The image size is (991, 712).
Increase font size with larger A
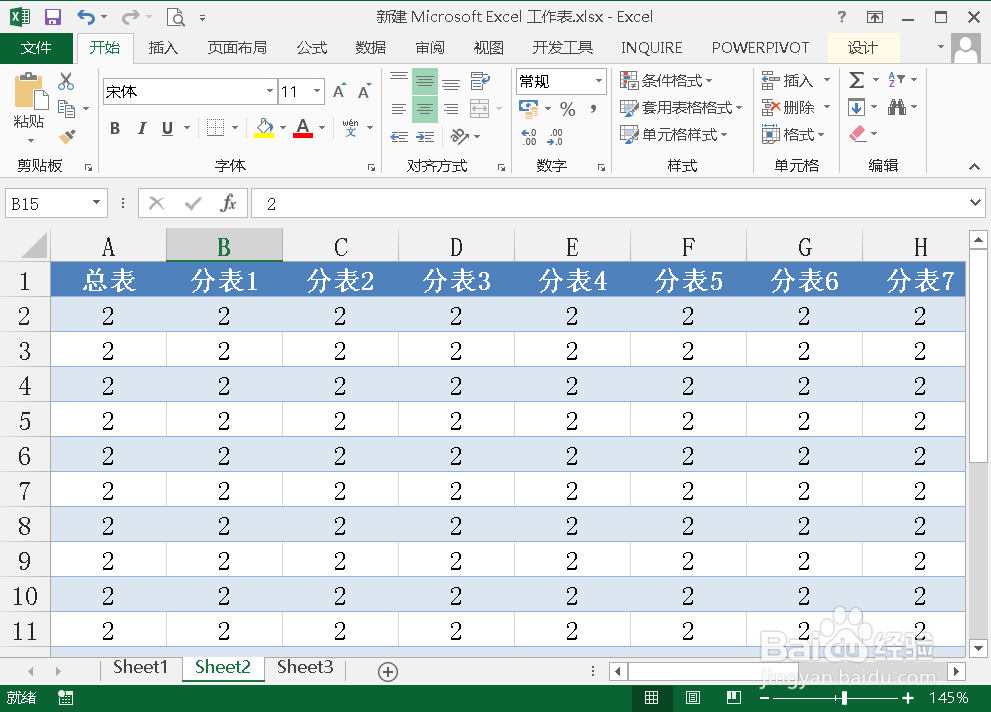339,91
